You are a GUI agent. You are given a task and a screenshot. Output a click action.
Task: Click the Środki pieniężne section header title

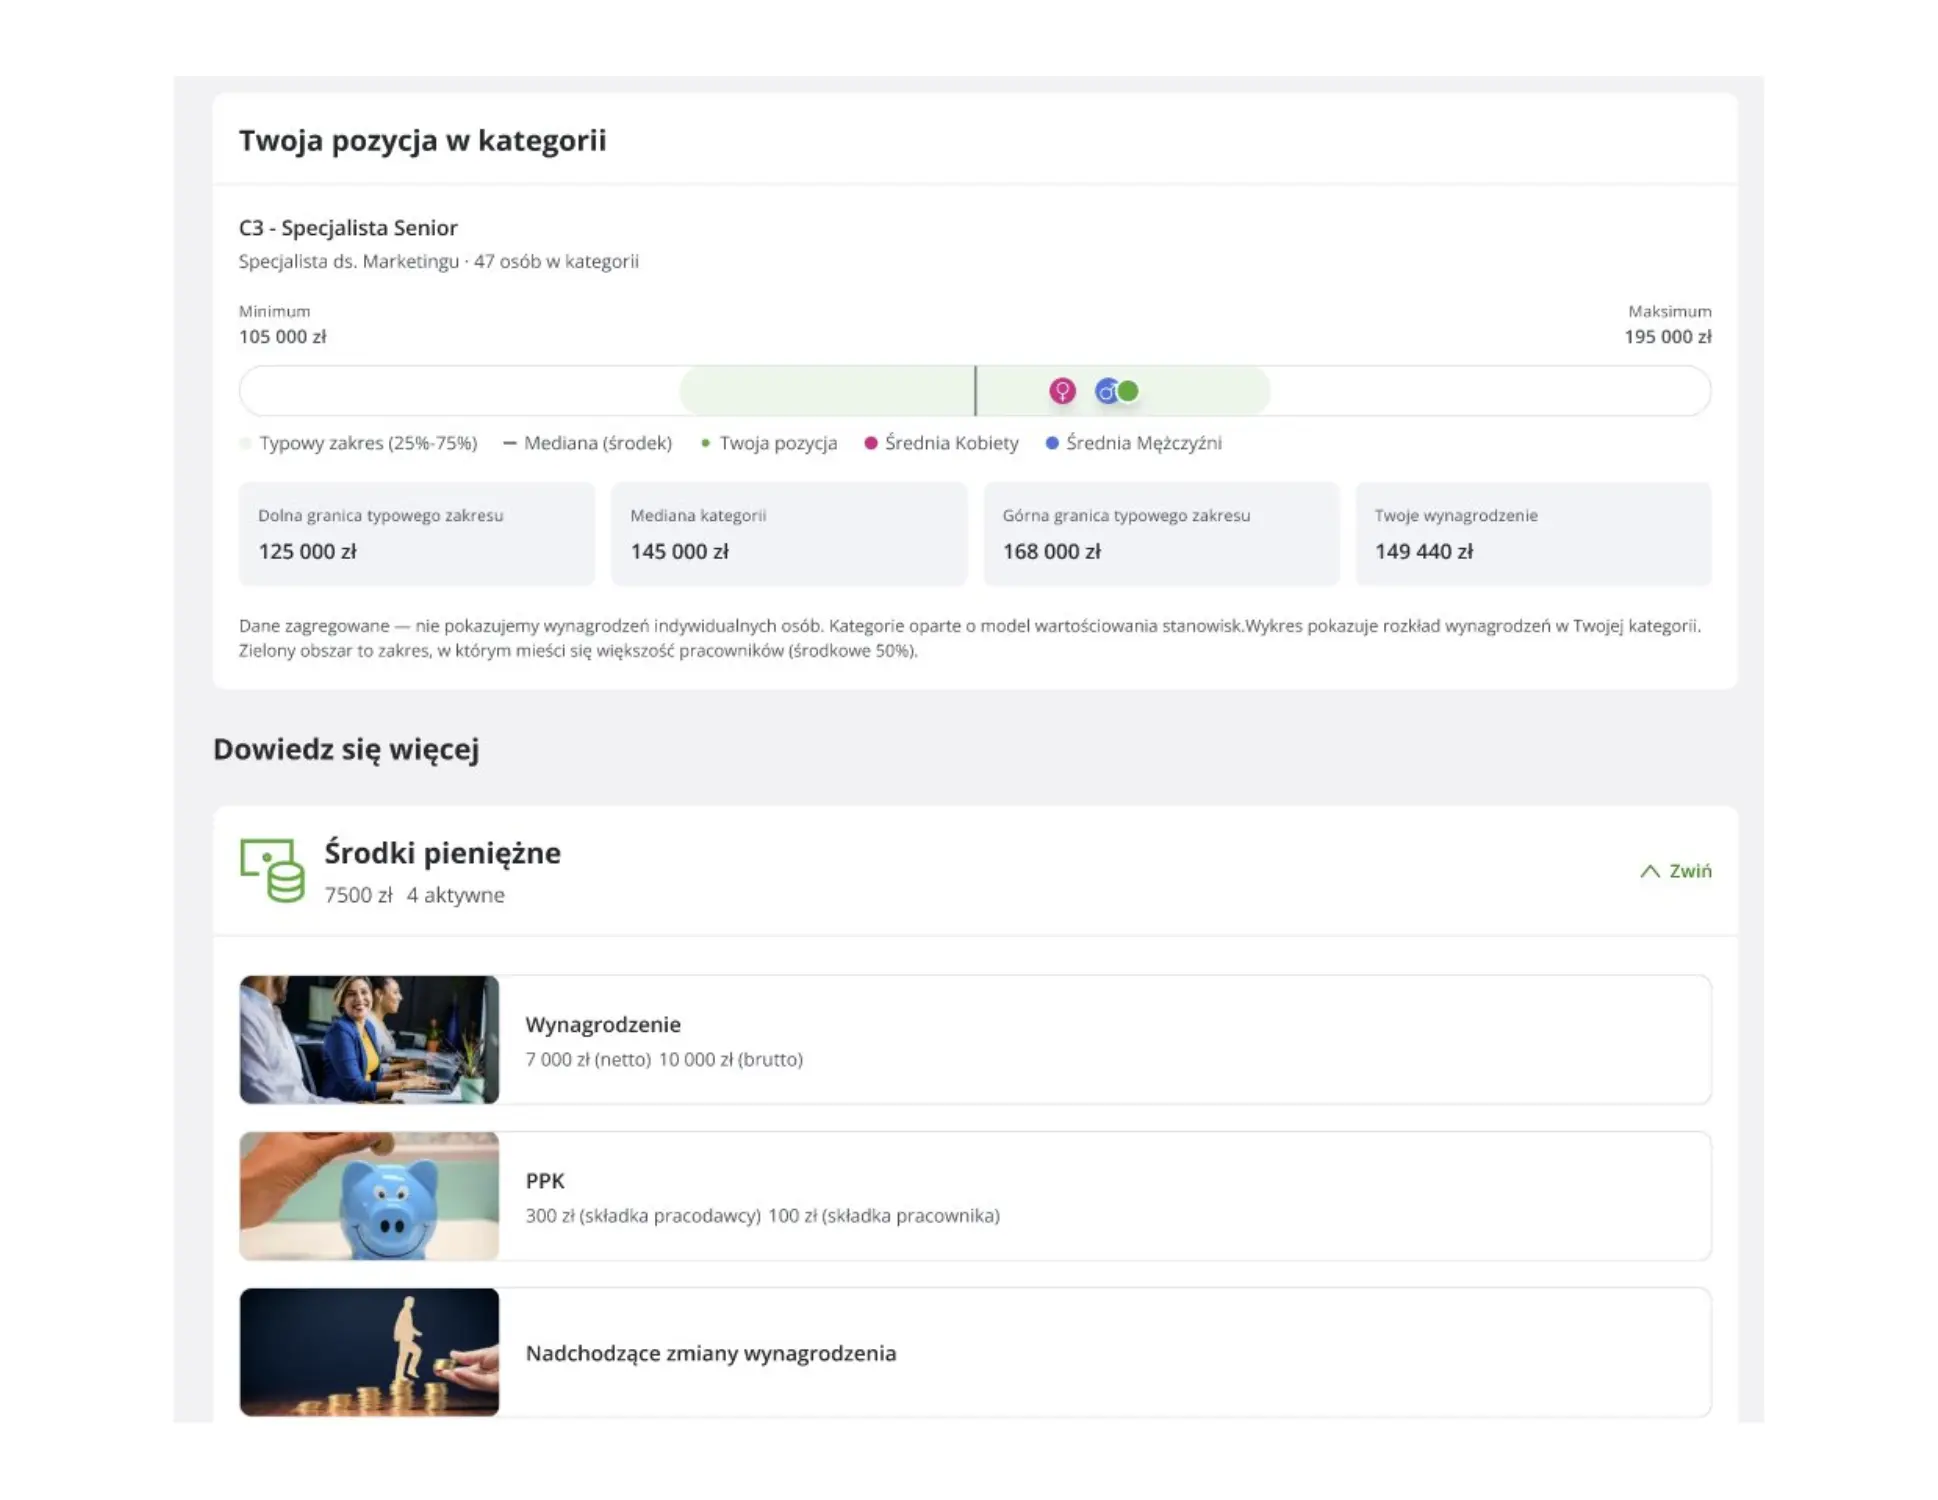[x=442, y=853]
